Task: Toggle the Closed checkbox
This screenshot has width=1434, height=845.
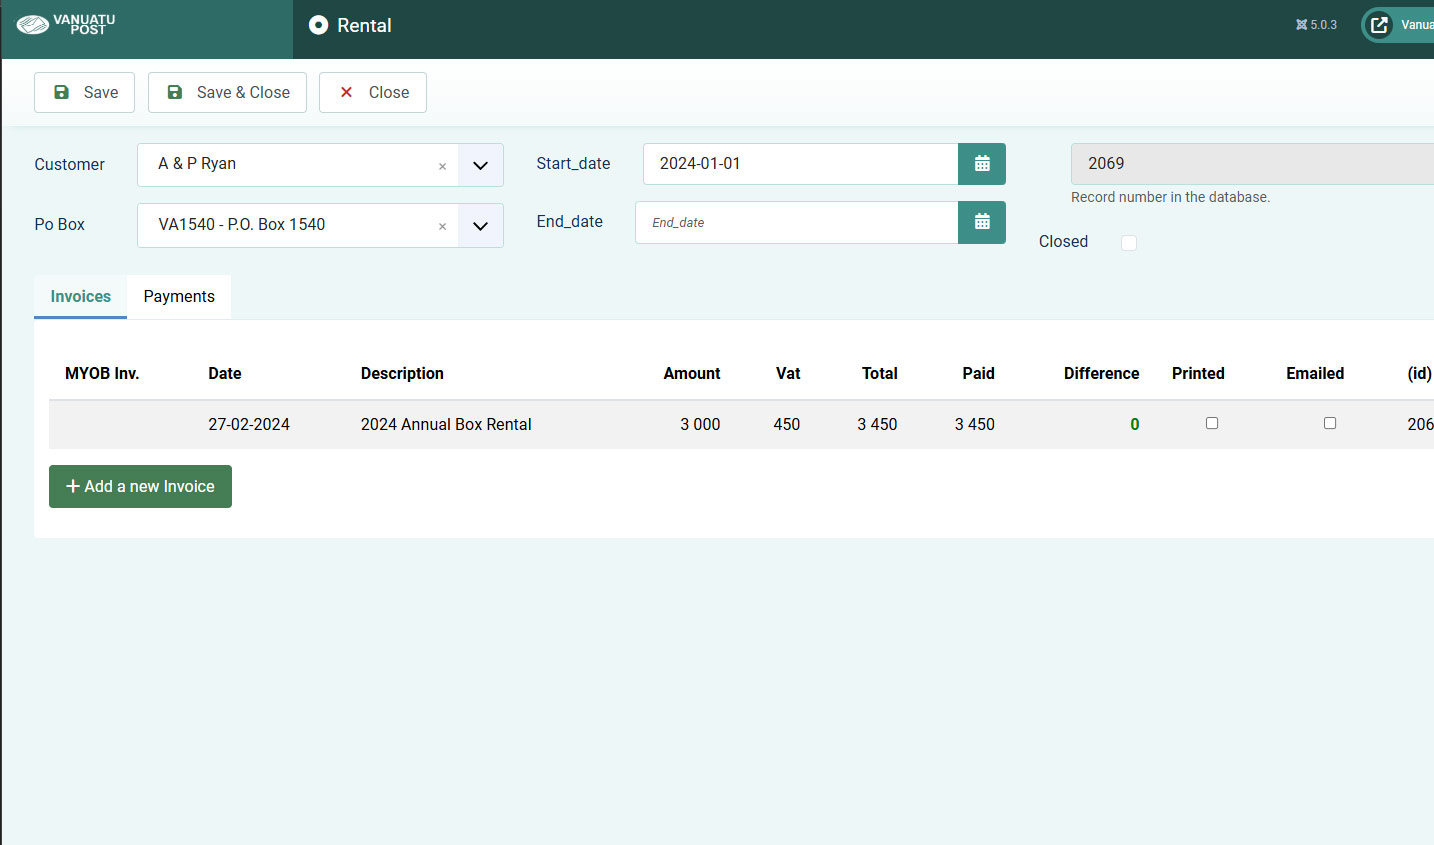Action: [x=1129, y=243]
